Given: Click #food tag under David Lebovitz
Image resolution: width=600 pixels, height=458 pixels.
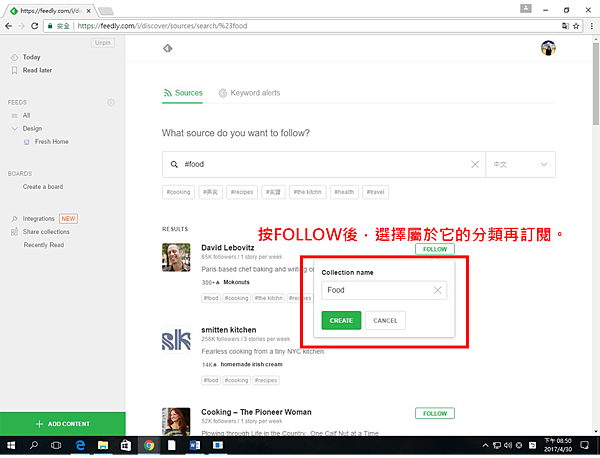Looking at the screenshot, I should click(211, 298).
